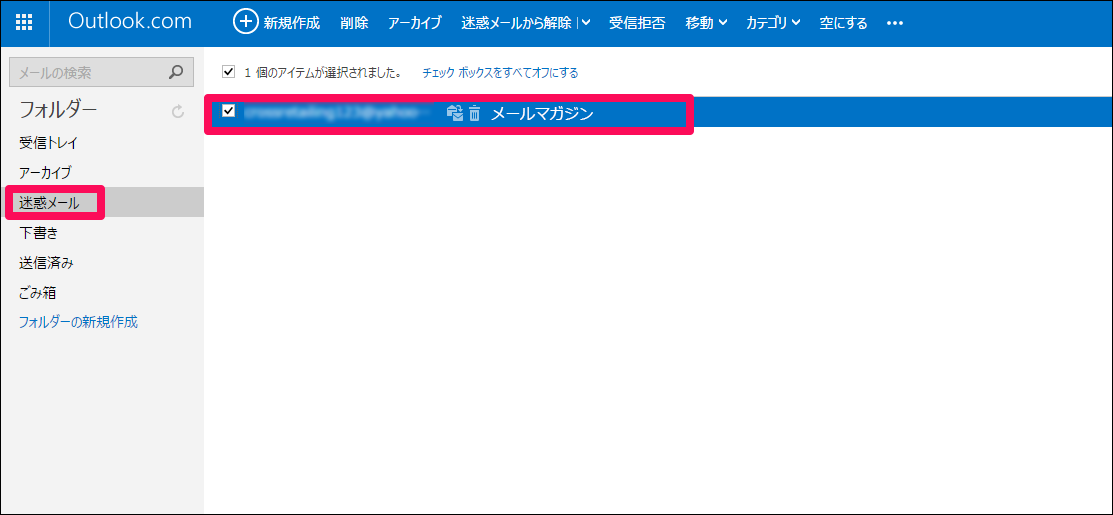Uncheck the メールマガジン message checkbox

(x=229, y=112)
